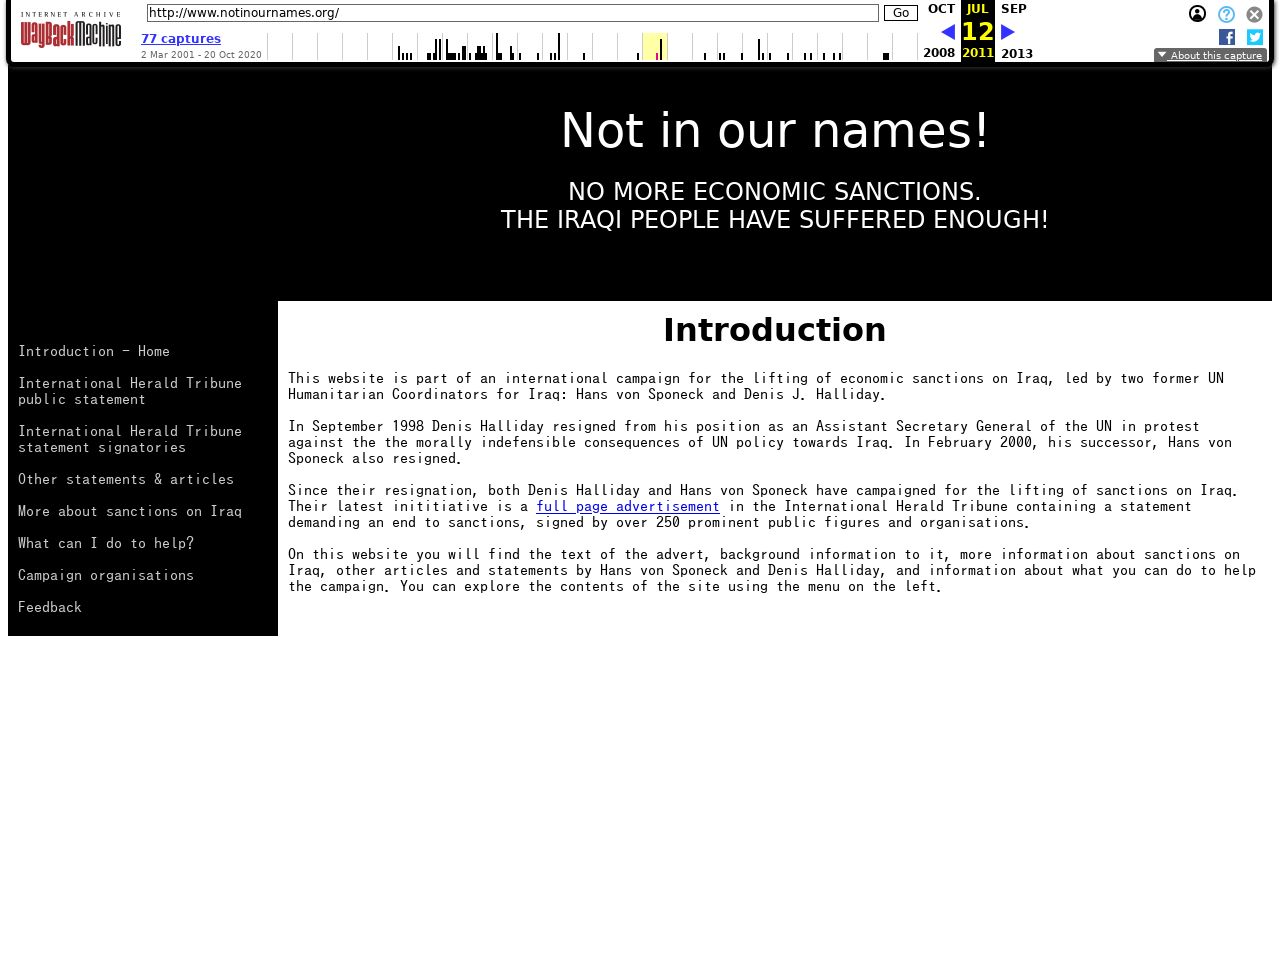Image resolution: width=1280 pixels, height=960 pixels.
Task: Open Herald Tribune statement signatories page
Action: pyautogui.click(x=130, y=439)
